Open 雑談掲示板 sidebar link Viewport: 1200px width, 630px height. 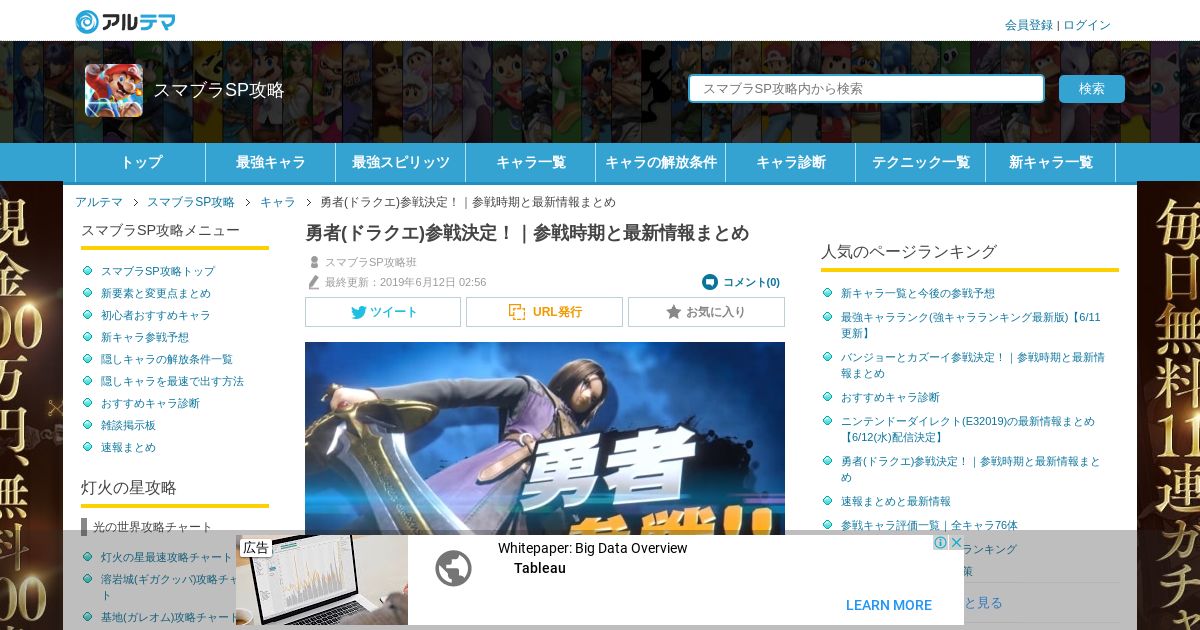tap(128, 425)
